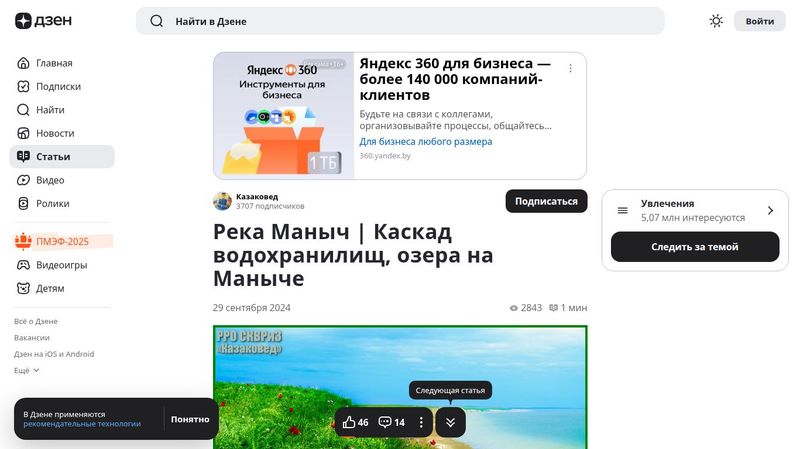Screen dimensions: 800x449
Task: Select Статьи in the sidebar
Action: tap(62, 157)
